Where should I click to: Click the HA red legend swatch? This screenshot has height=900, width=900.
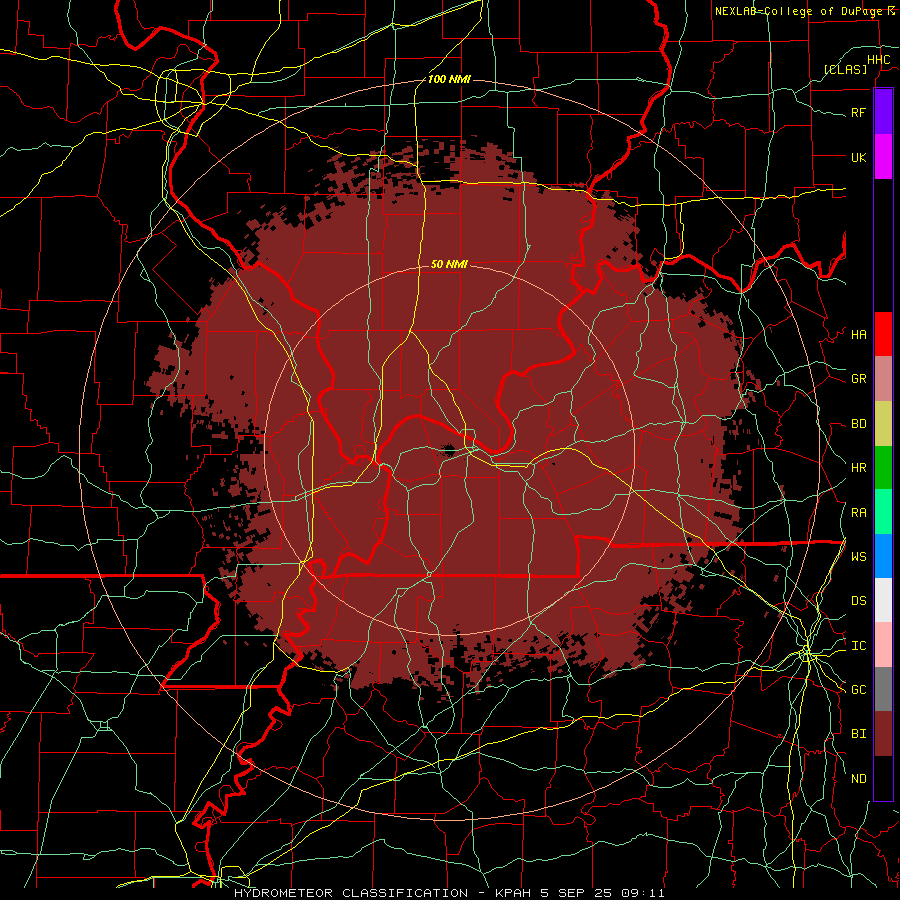(x=883, y=334)
